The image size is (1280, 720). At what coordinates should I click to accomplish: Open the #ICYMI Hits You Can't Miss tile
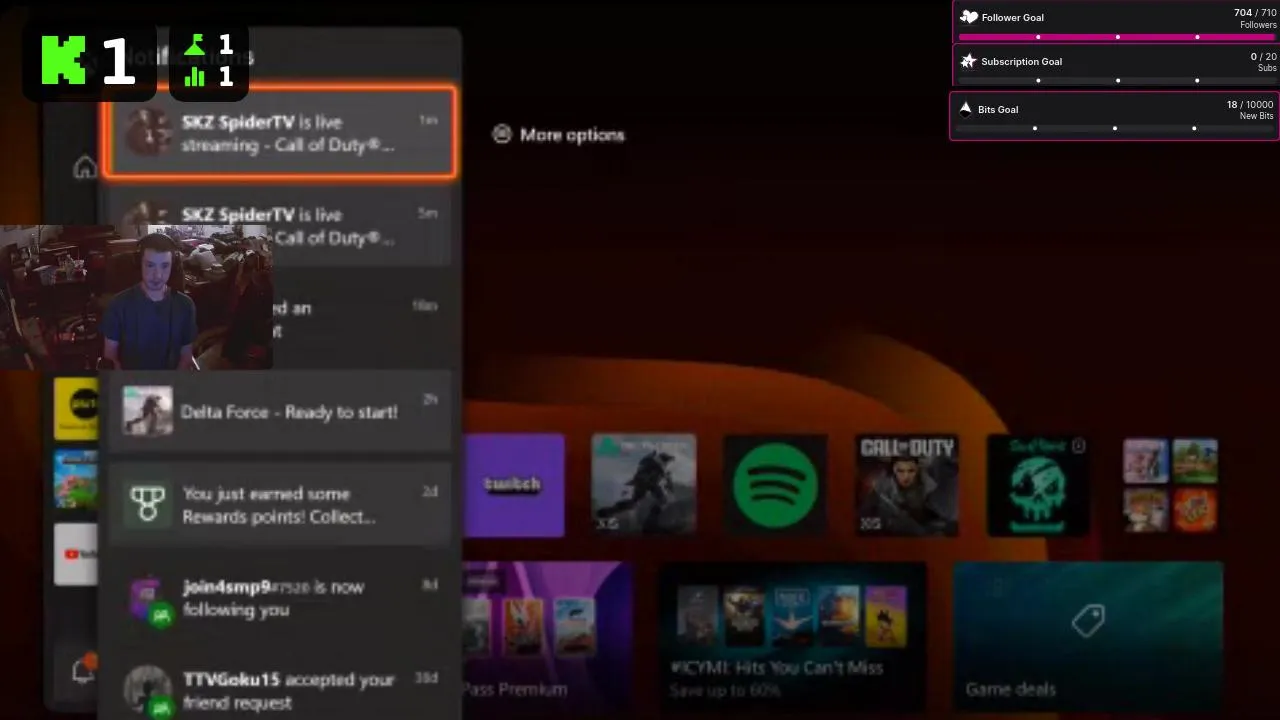click(x=791, y=635)
